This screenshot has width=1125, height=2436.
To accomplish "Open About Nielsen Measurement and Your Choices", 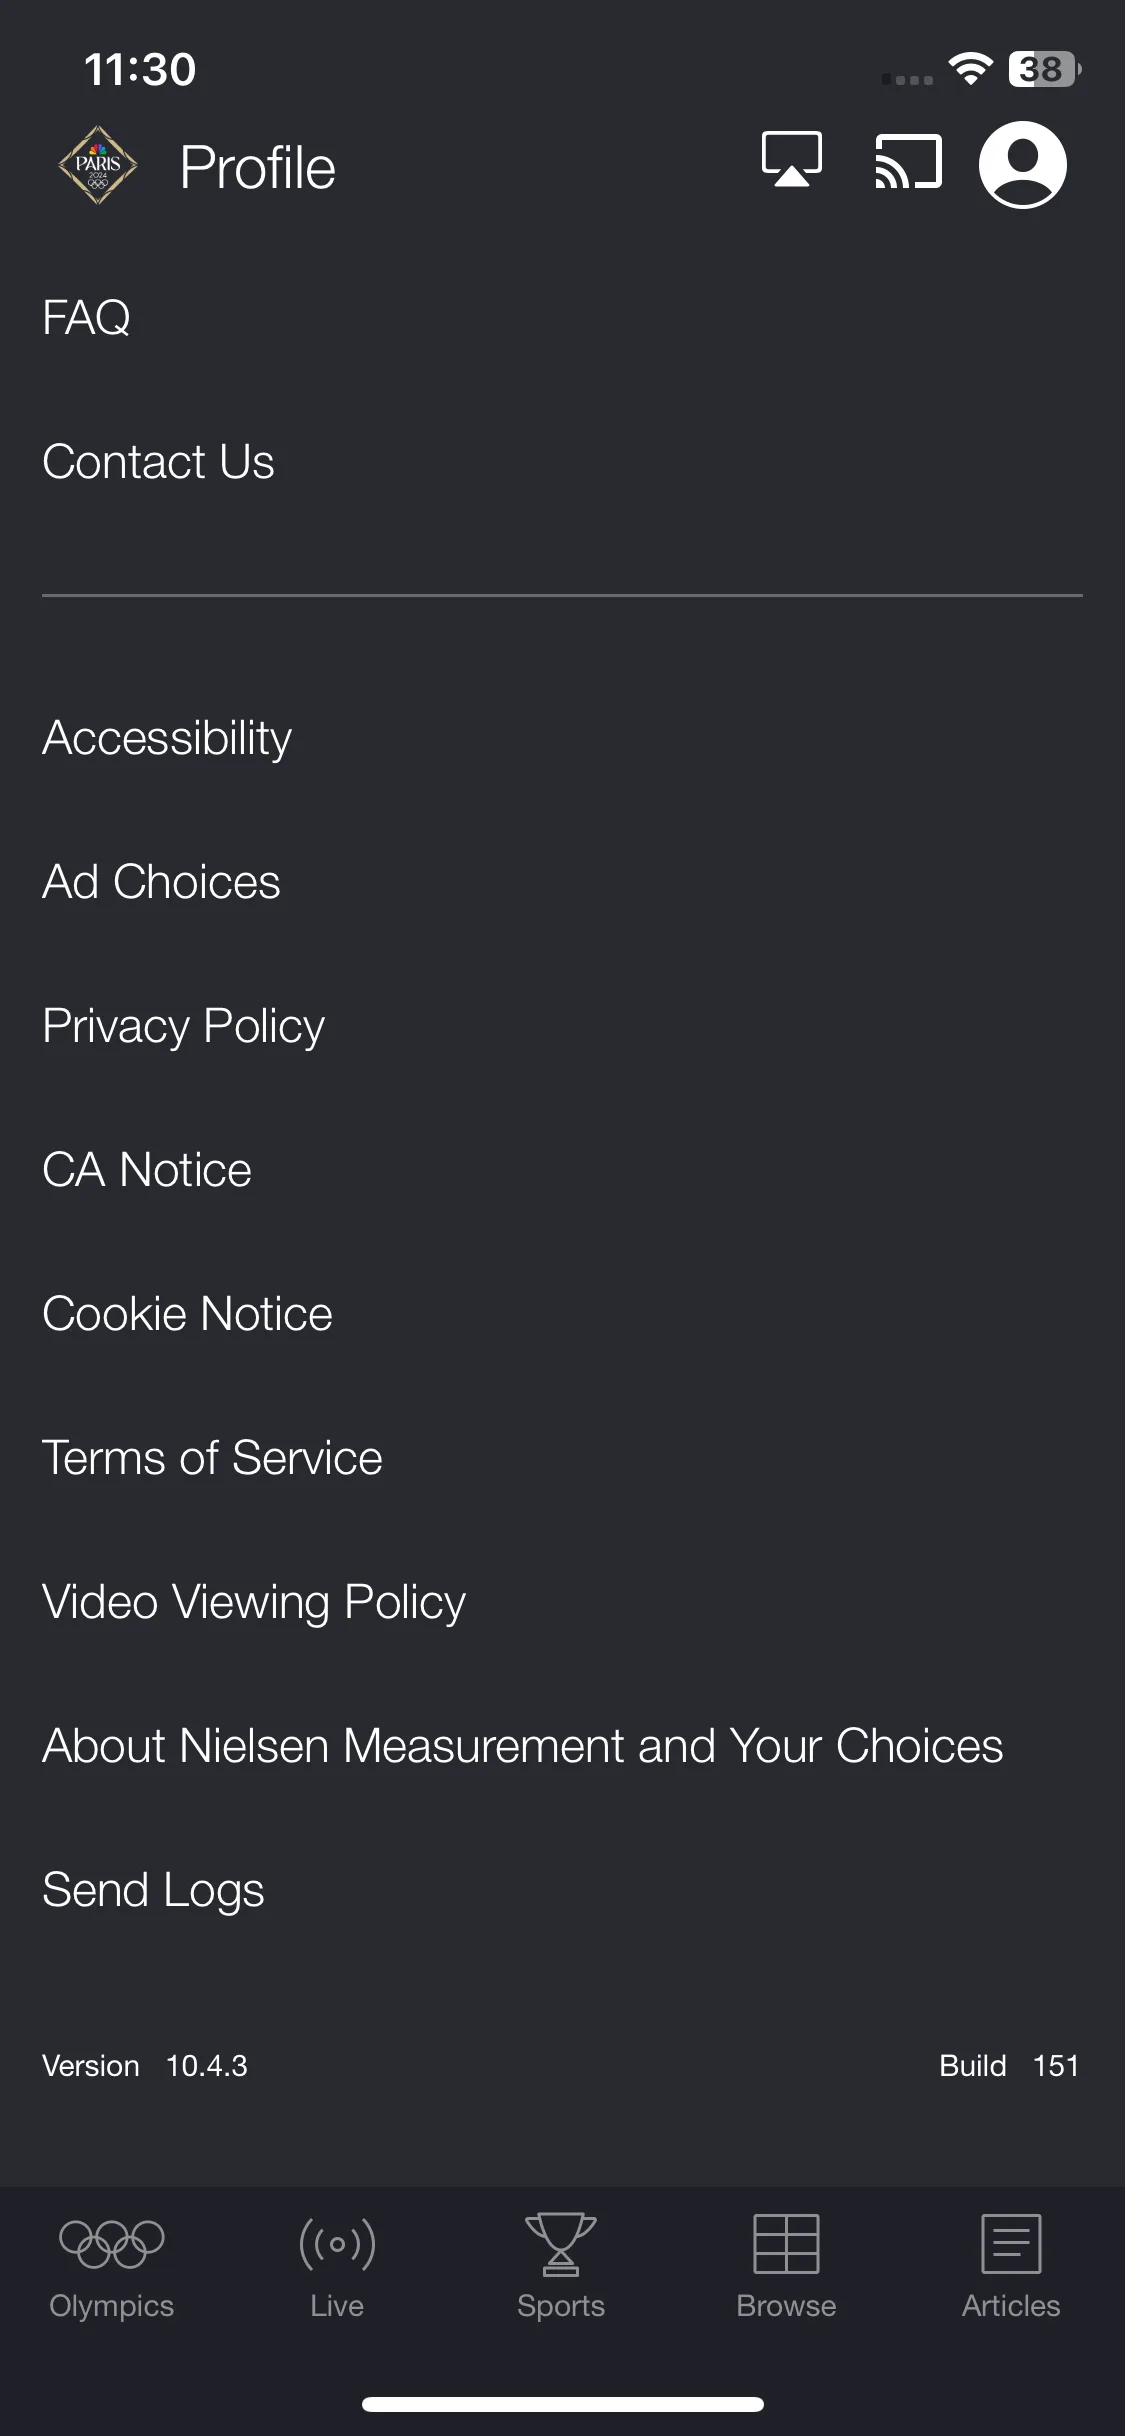I will [x=522, y=1746].
